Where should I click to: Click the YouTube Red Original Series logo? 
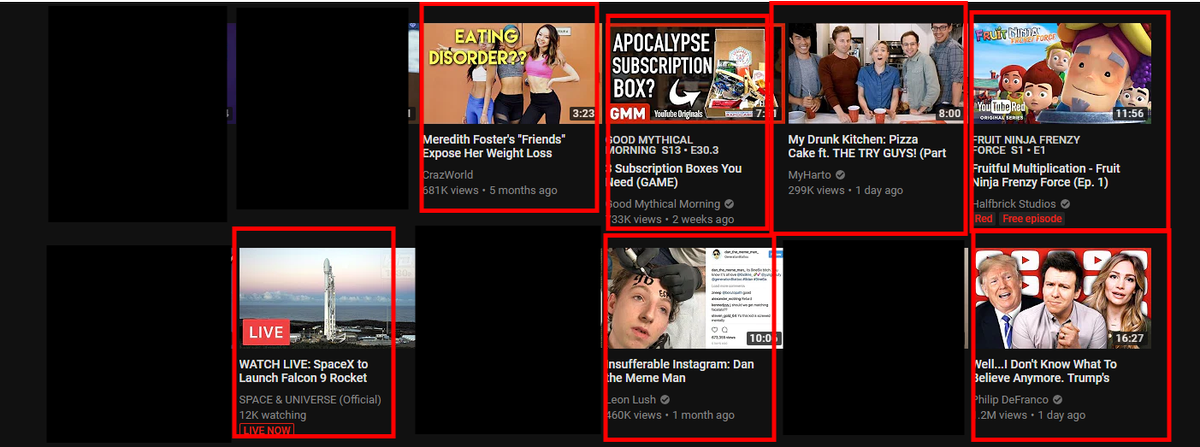tap(1000, 109)
